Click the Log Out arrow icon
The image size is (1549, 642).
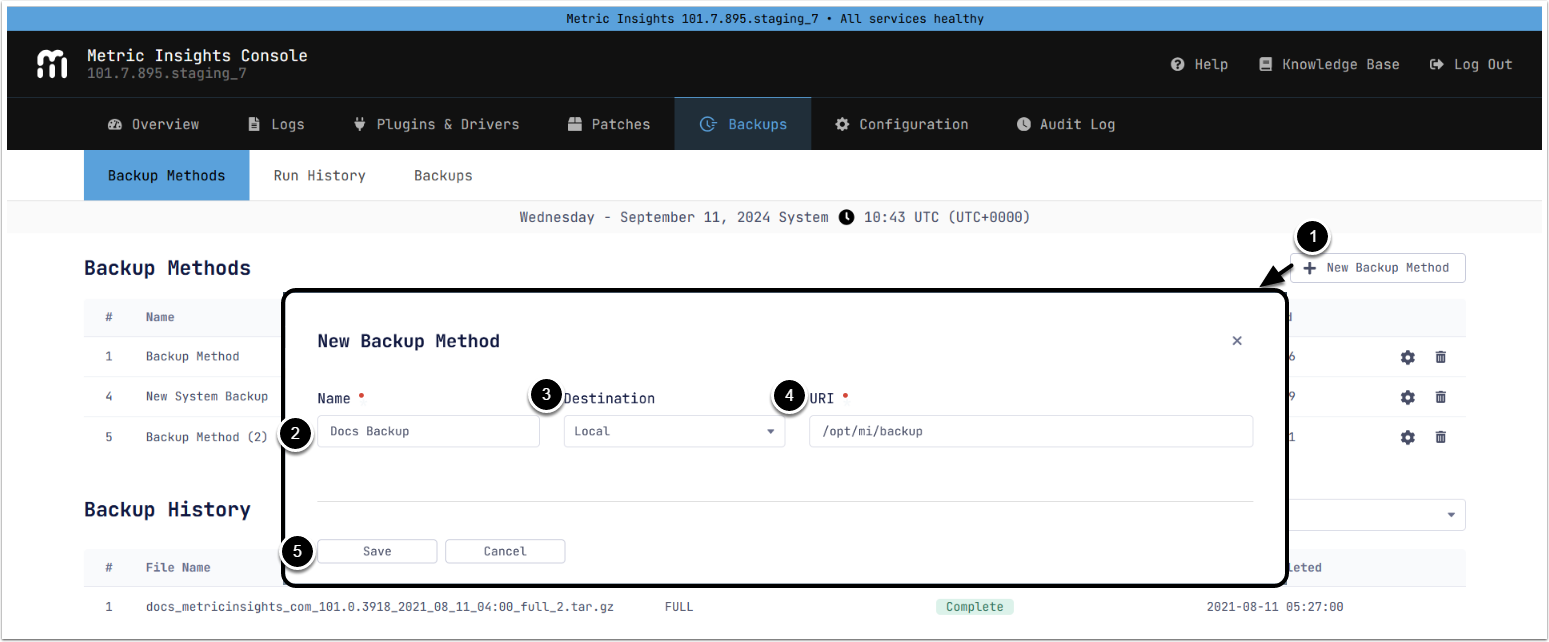[1437, 64]
